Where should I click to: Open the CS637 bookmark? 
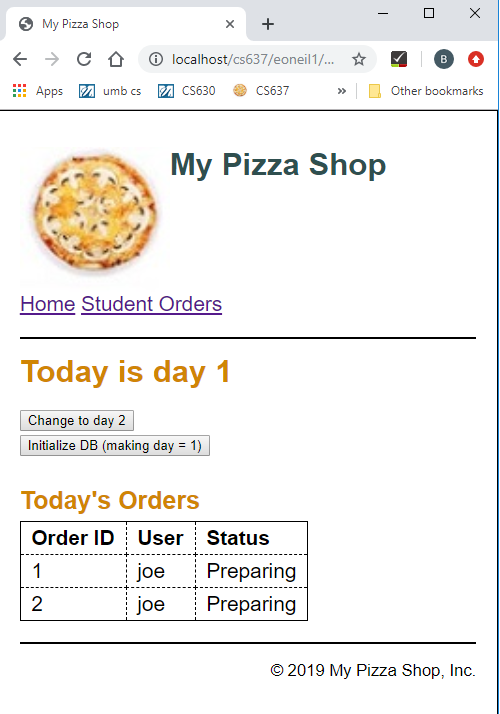[x=261, y=91]
